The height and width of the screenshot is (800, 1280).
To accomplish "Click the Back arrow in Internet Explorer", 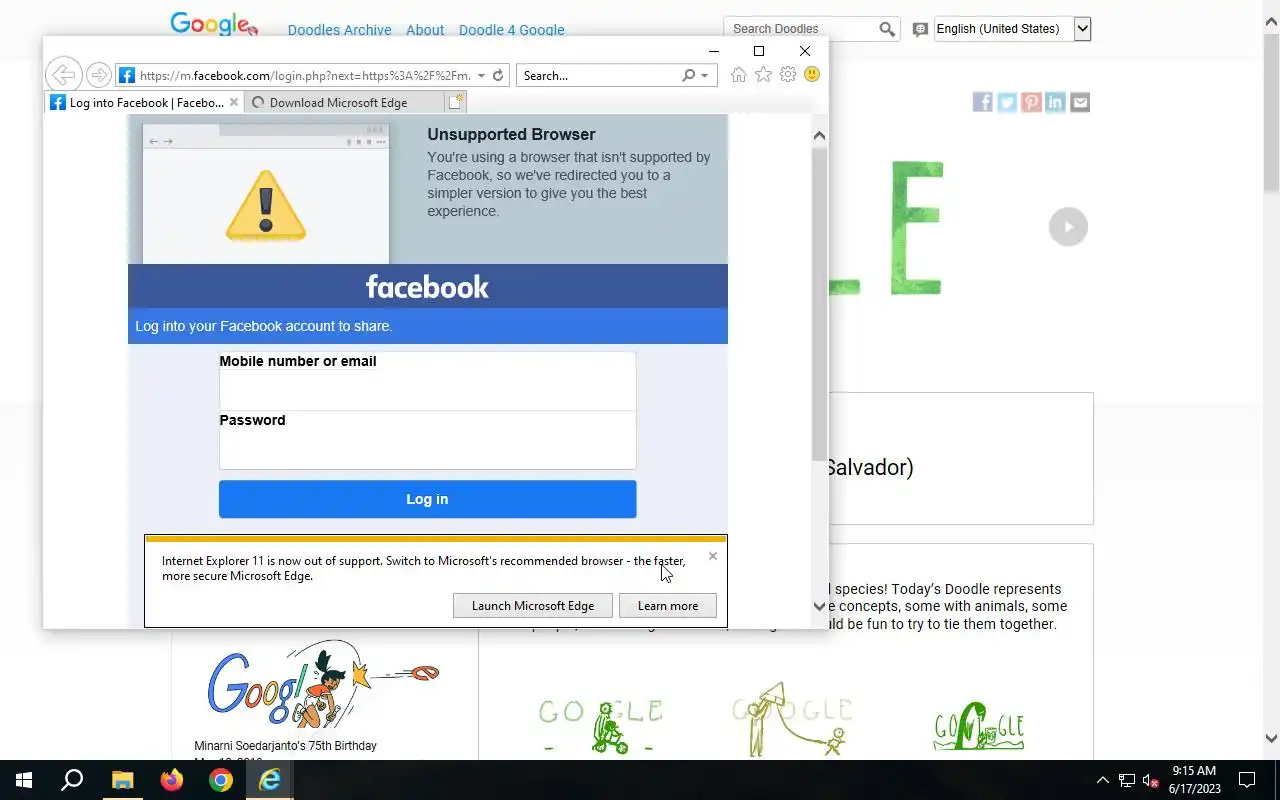I will [x=62, y=75].
